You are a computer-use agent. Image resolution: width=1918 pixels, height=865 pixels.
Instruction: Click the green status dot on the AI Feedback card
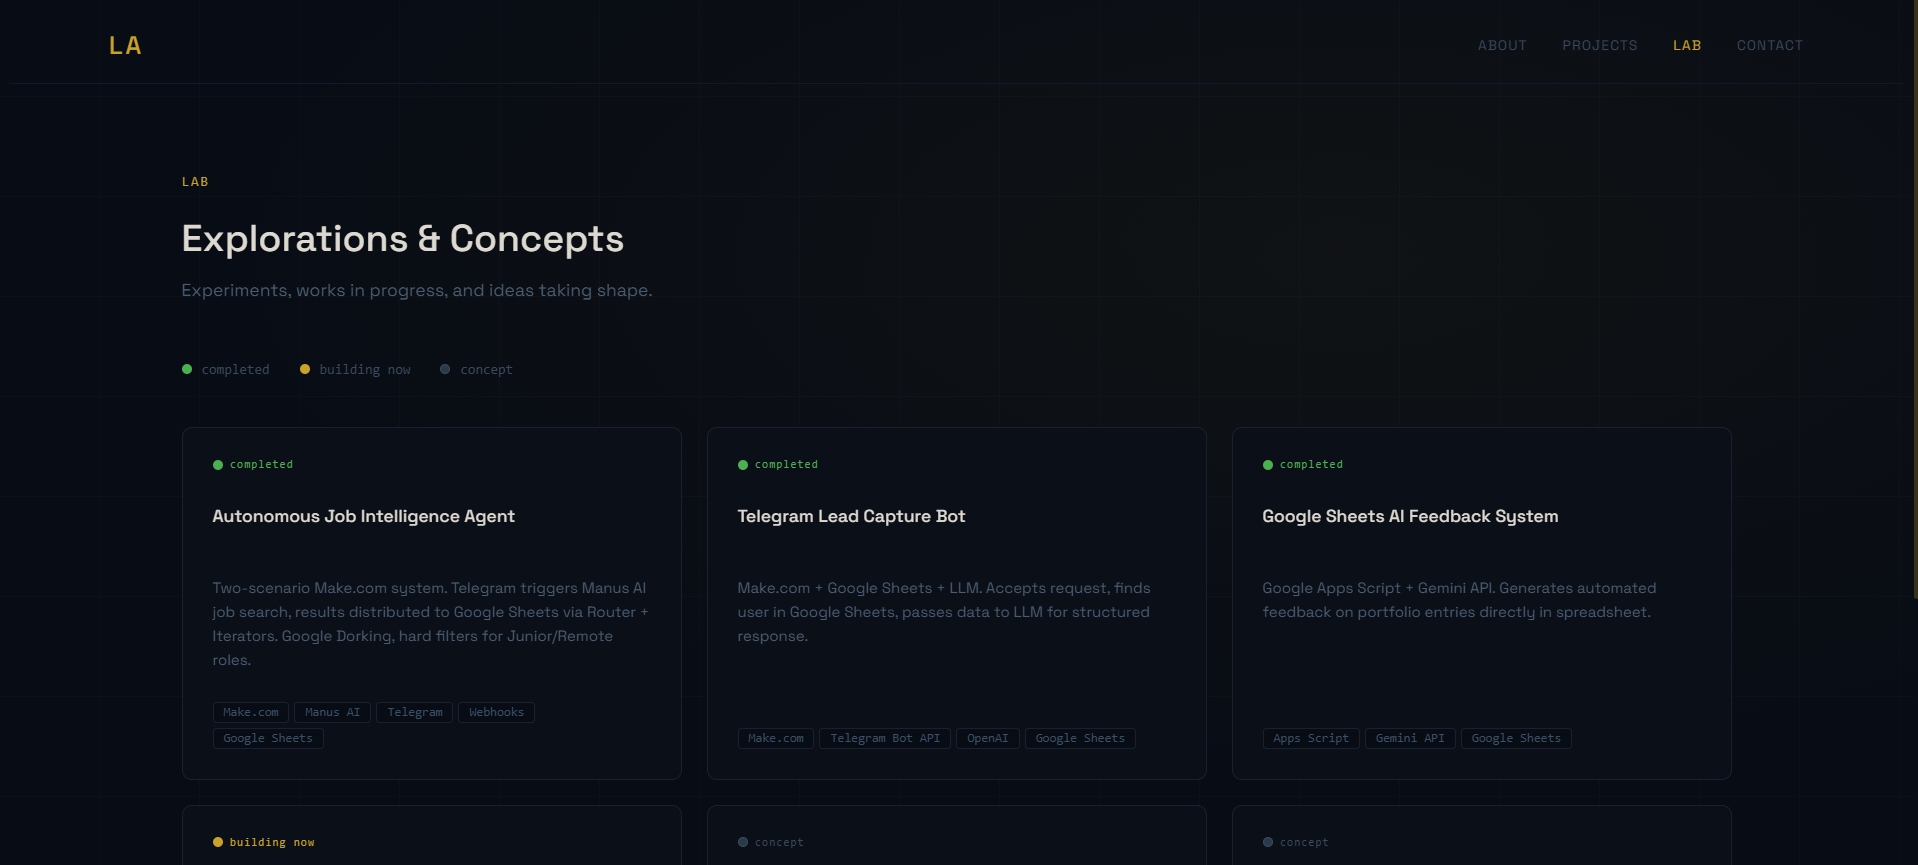click(1268, 465)
